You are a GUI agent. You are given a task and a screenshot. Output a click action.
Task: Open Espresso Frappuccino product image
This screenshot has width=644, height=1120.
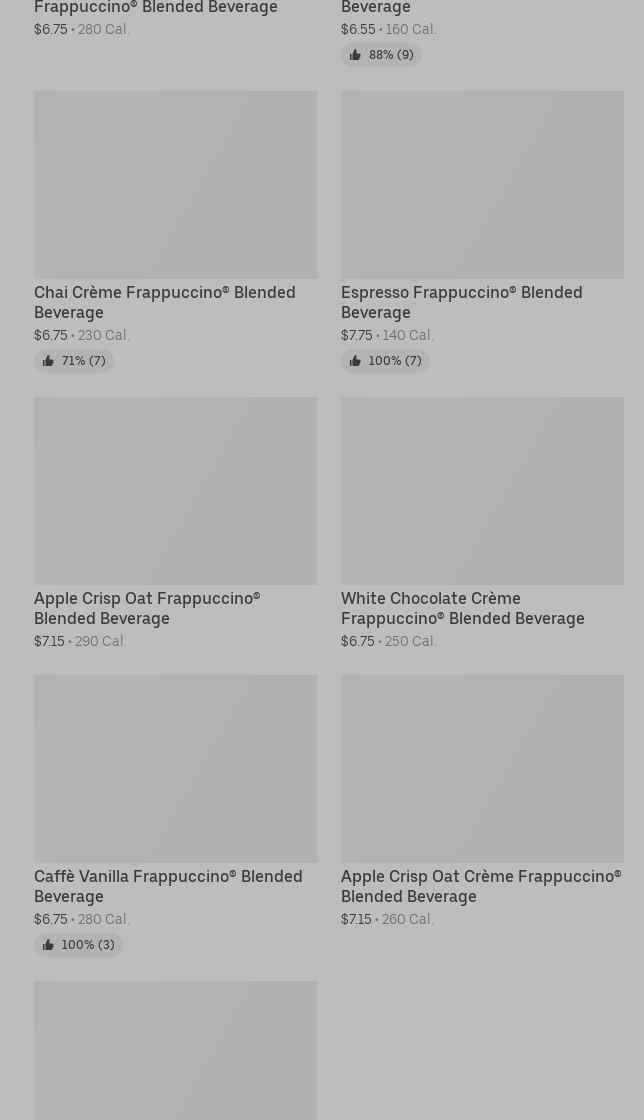[x=482, y=185]
